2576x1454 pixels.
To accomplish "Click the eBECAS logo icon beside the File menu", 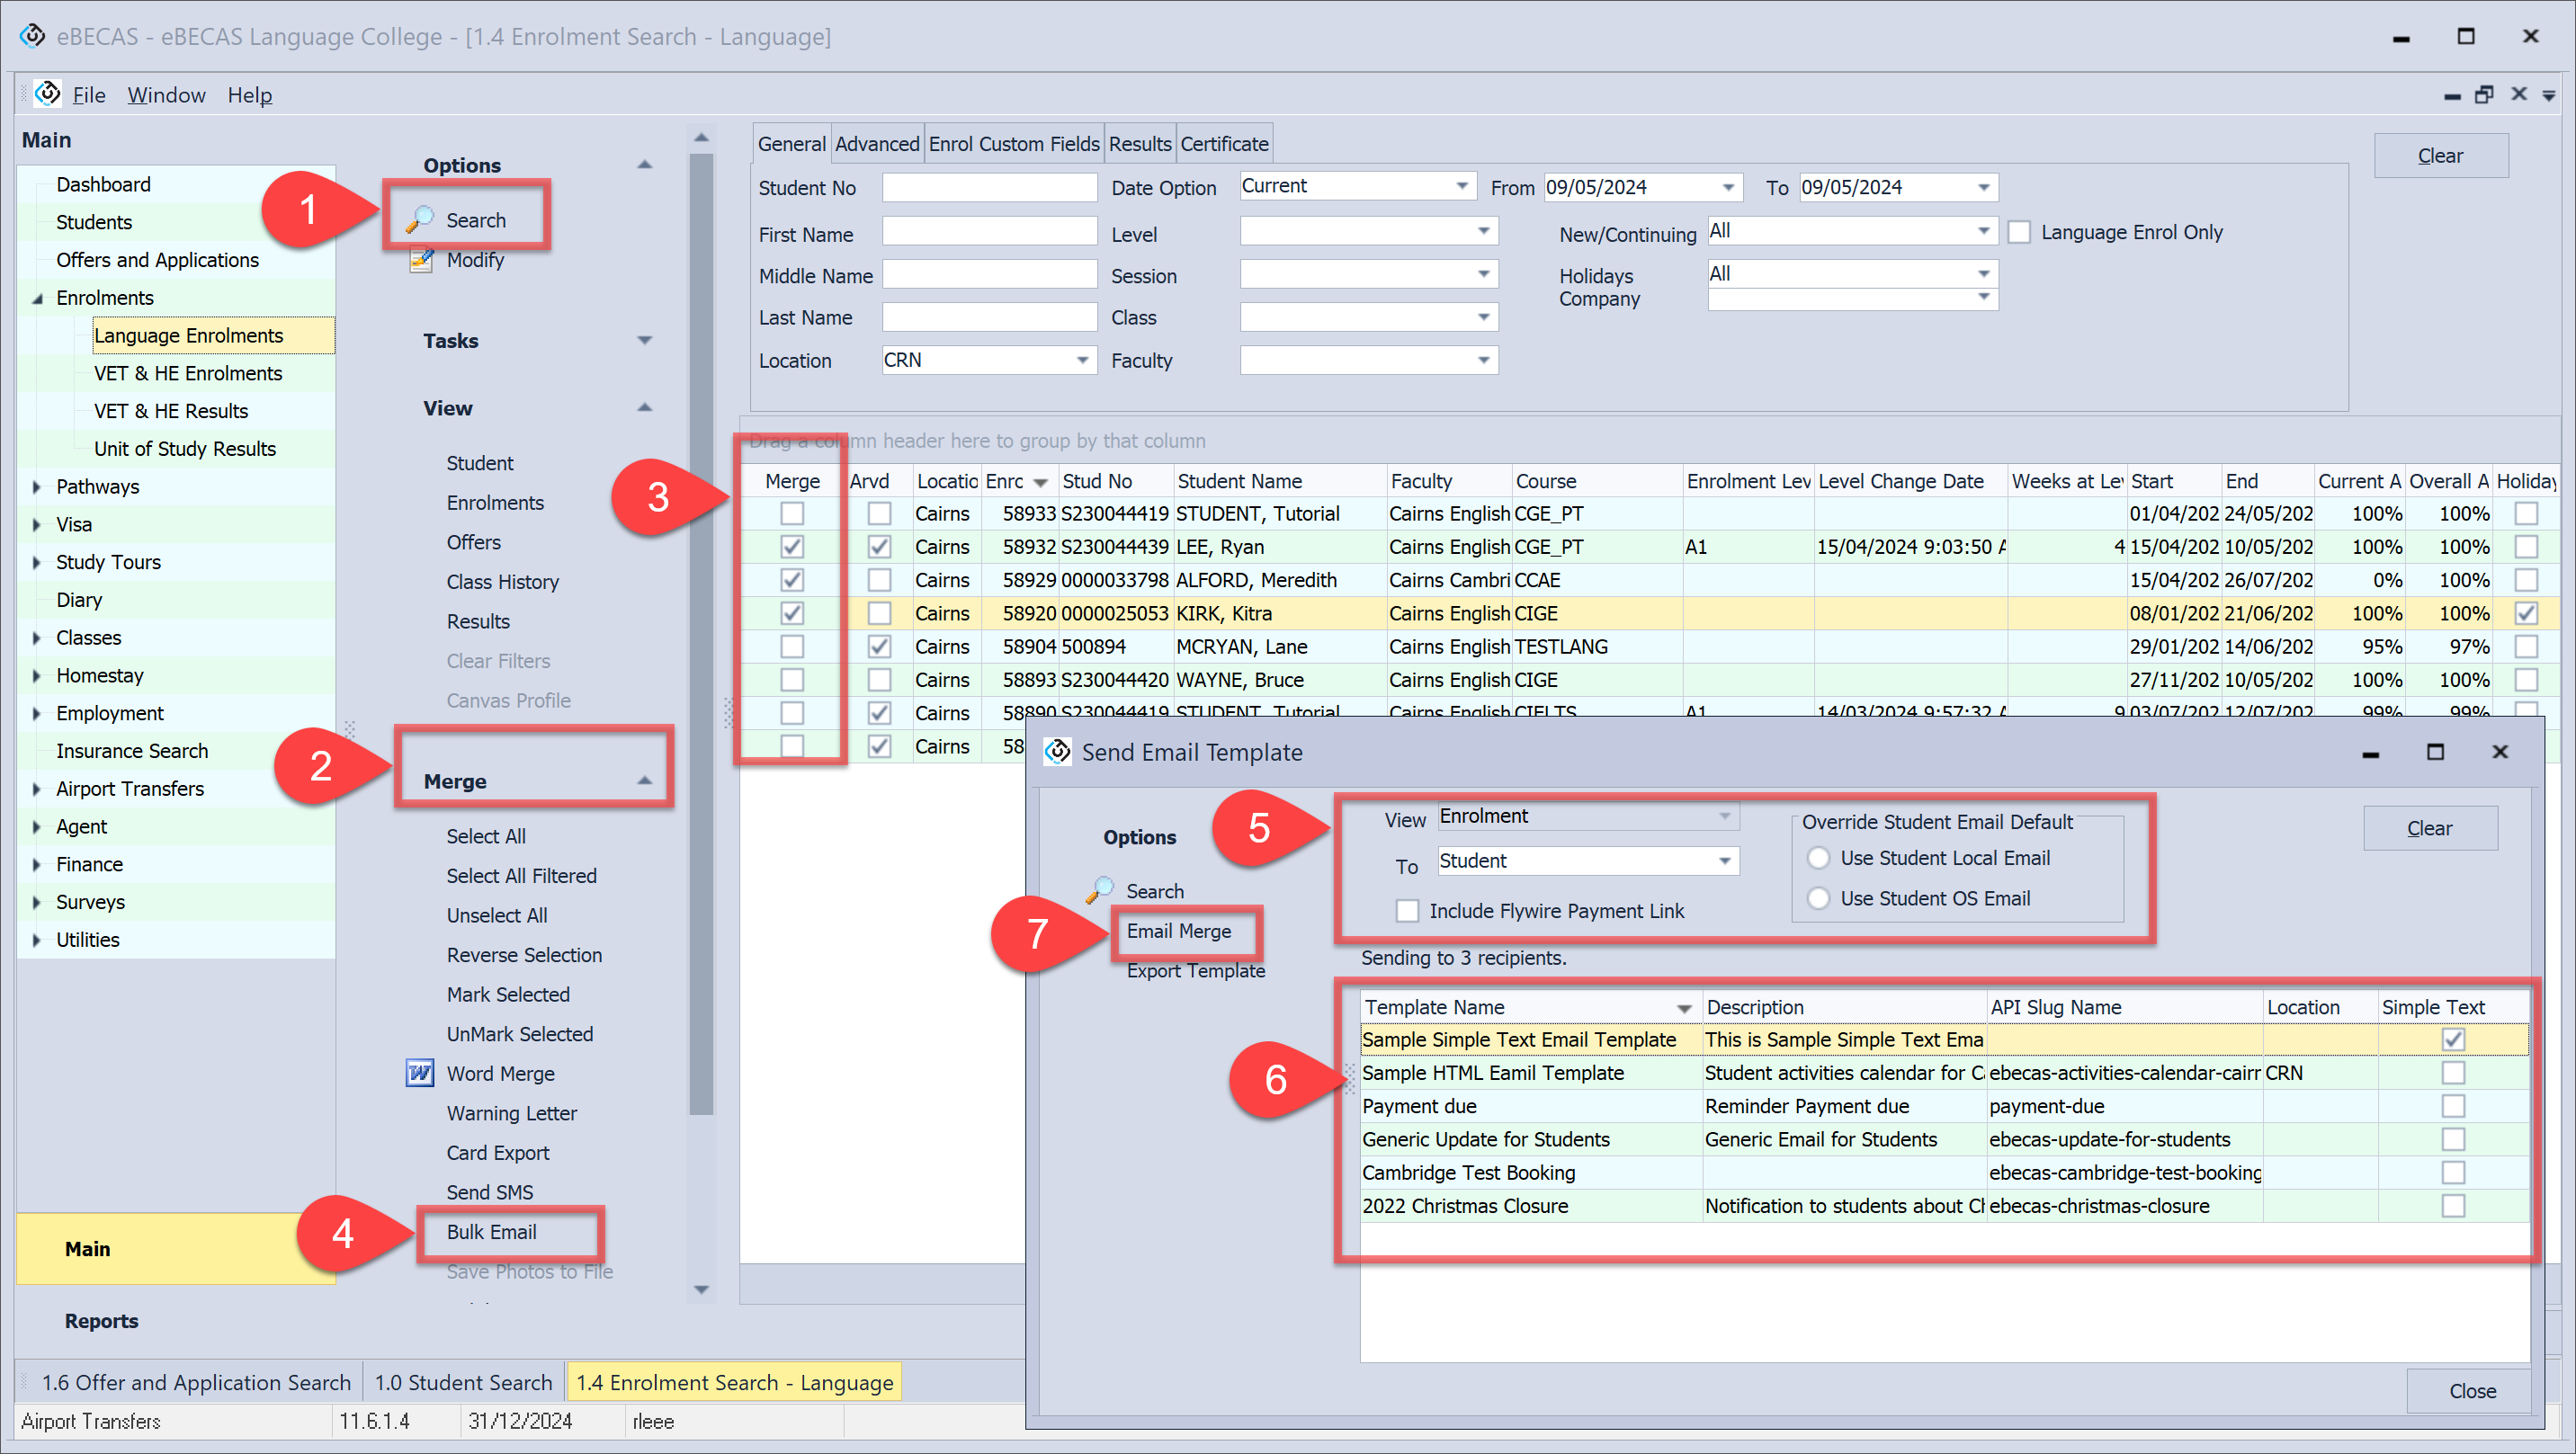I will click(47, 94).
